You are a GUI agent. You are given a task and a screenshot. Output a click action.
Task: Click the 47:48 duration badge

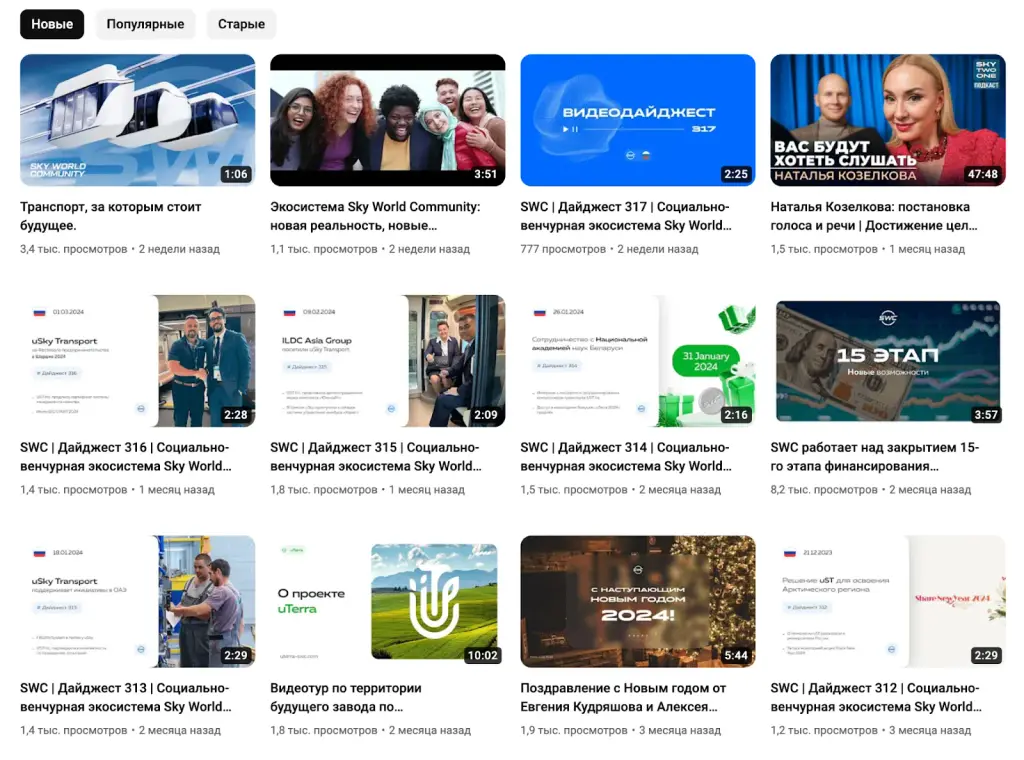pos(983,174)
